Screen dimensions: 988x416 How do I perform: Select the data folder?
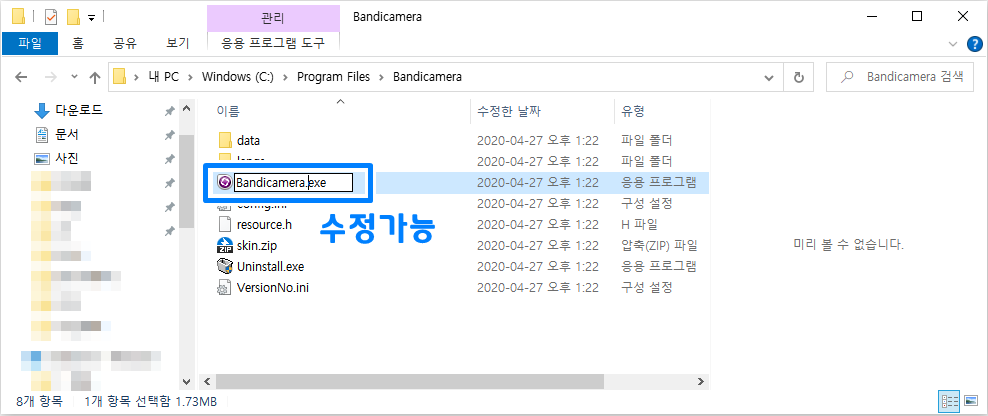coord(248,140)
